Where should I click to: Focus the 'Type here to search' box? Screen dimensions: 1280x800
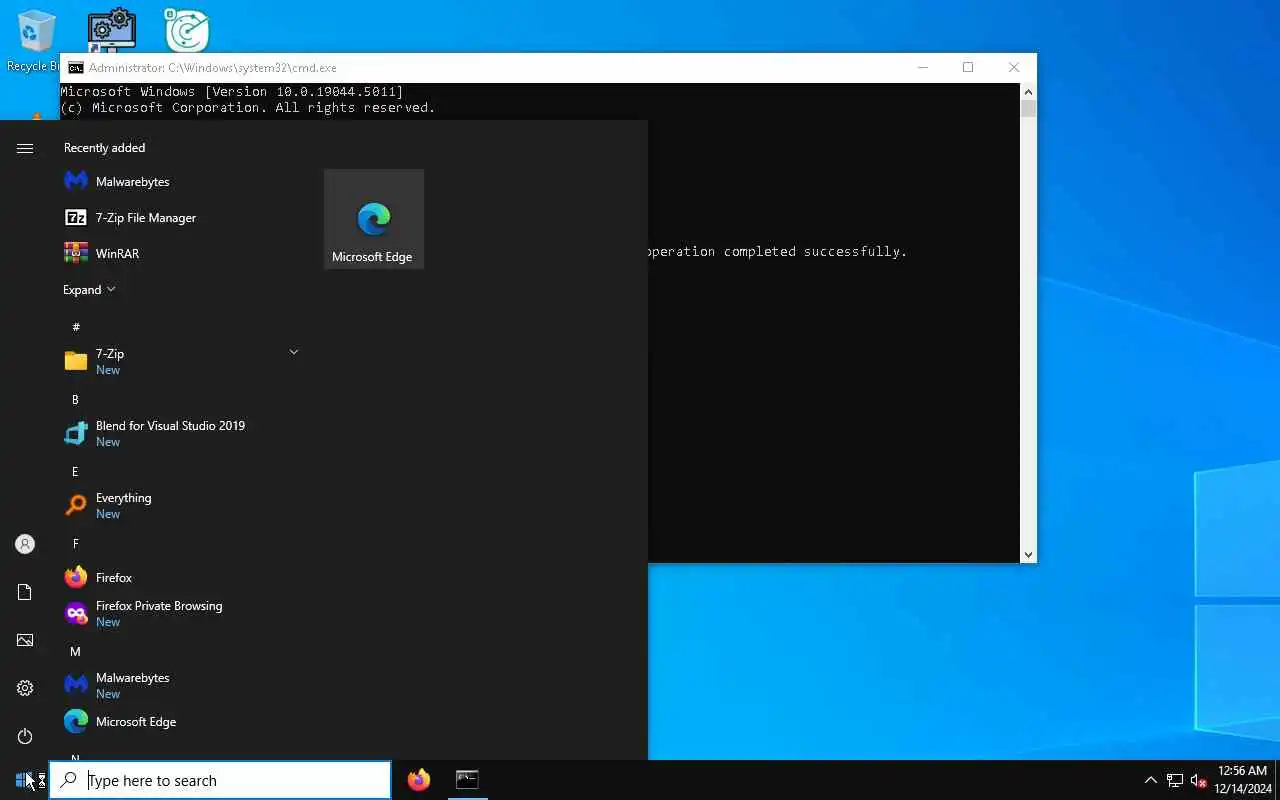click(x=220, y=780)
